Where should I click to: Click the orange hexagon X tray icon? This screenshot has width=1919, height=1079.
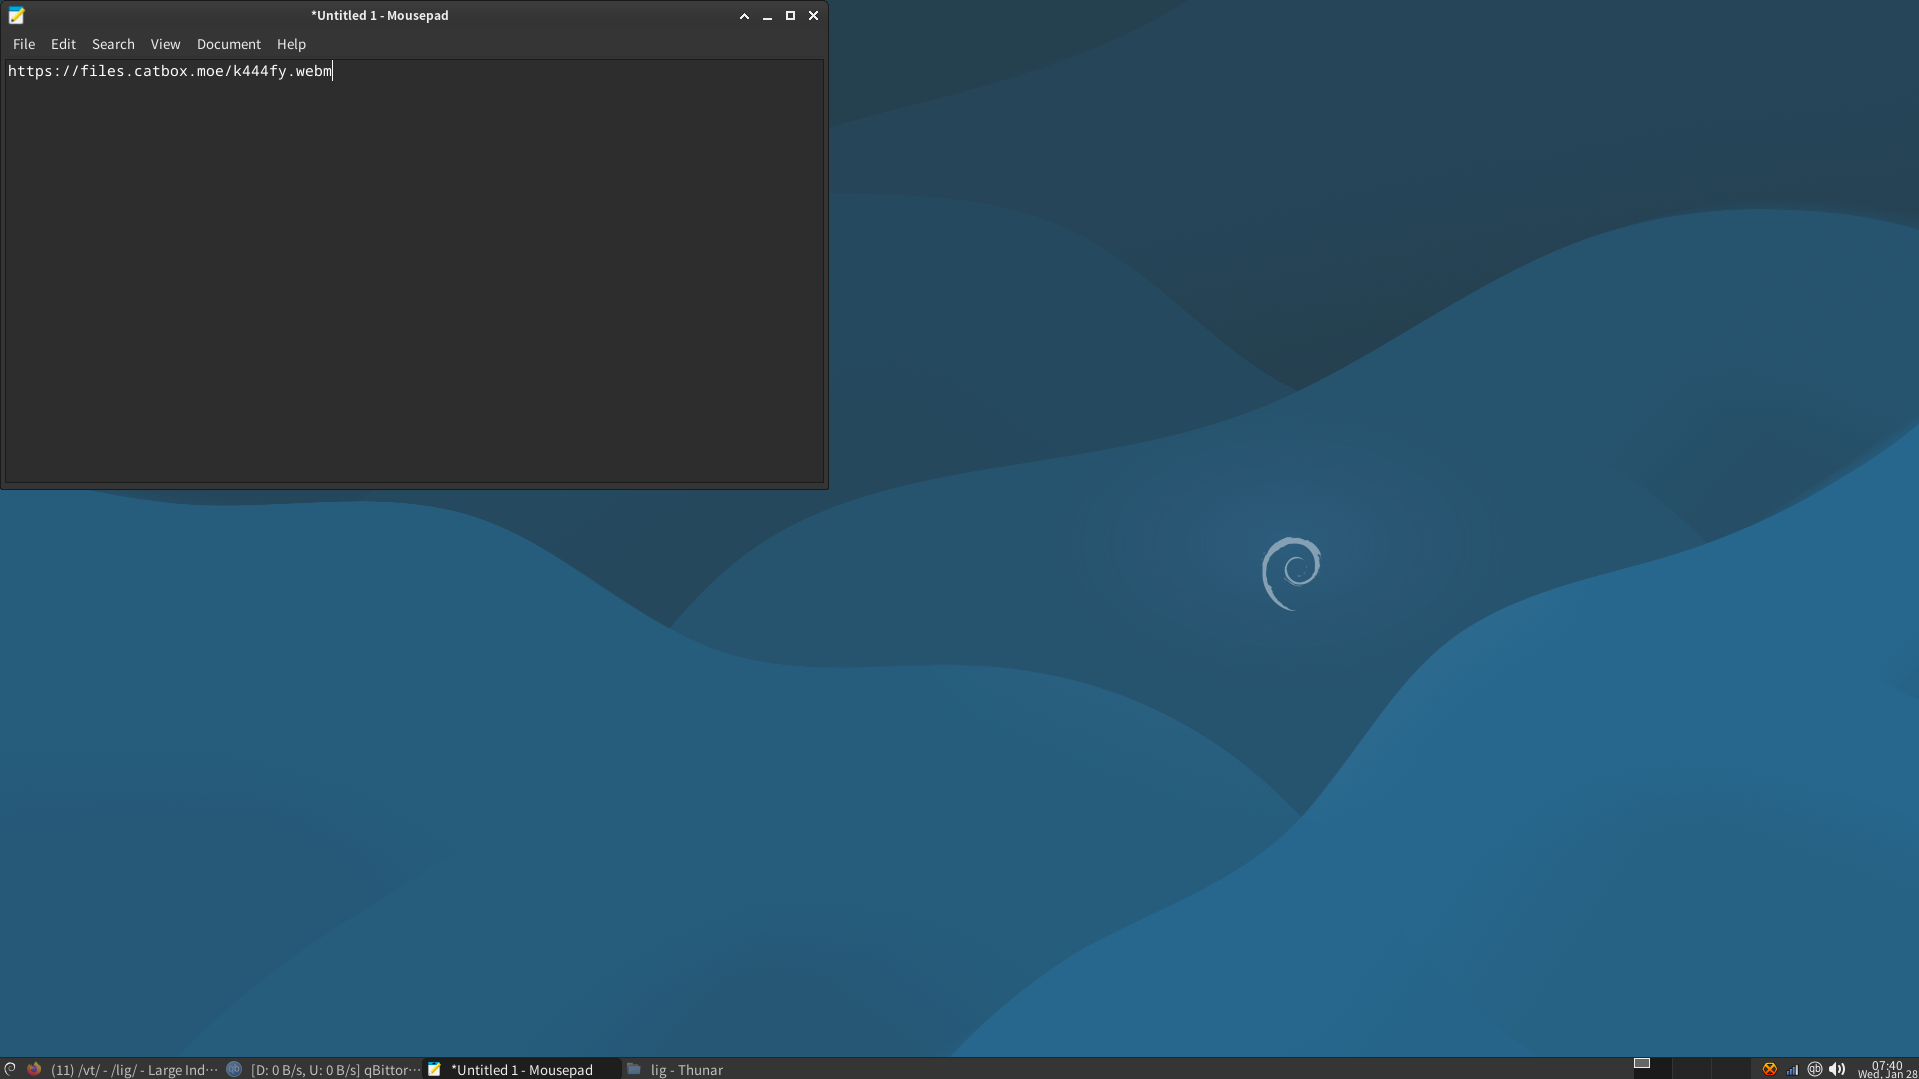(1769, 1069)
